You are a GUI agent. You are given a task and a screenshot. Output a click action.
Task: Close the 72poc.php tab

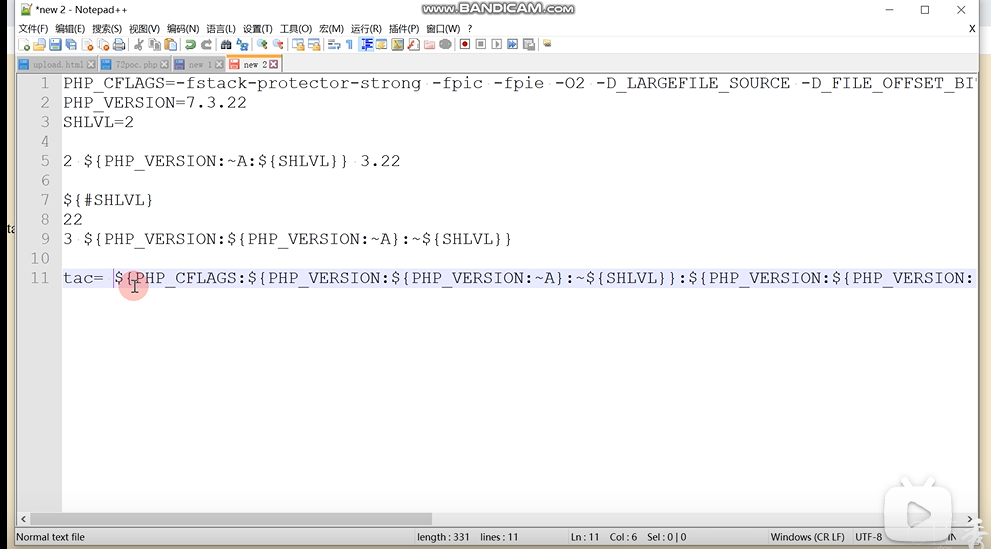click(164, 64)
